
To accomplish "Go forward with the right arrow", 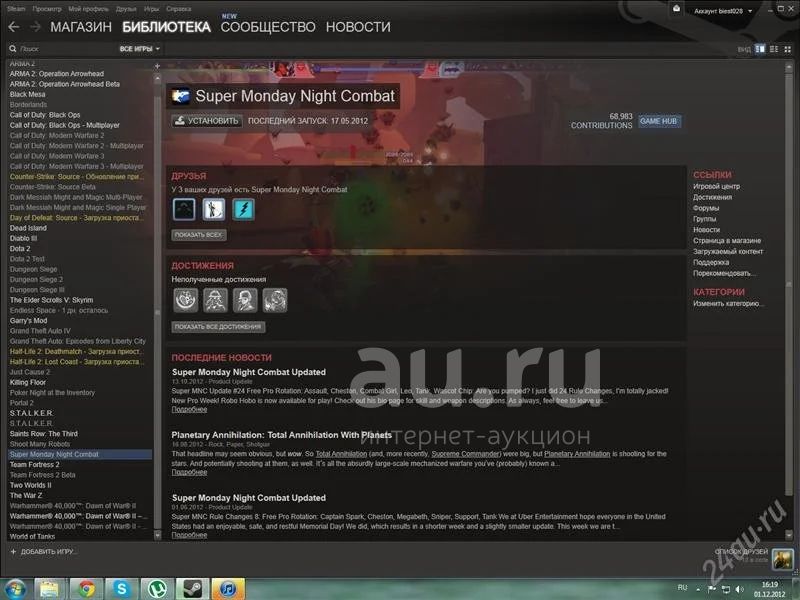I will pos(35,27).
